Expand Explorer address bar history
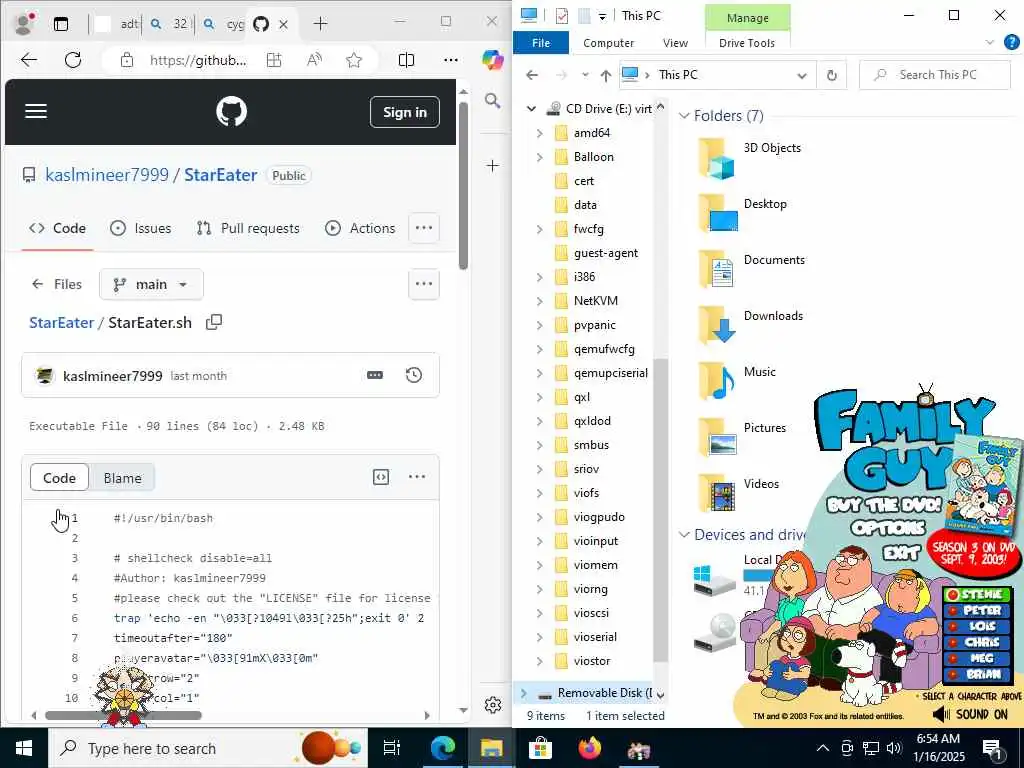The height and width of the screenshot is (768, 1024). pos(802,75)
